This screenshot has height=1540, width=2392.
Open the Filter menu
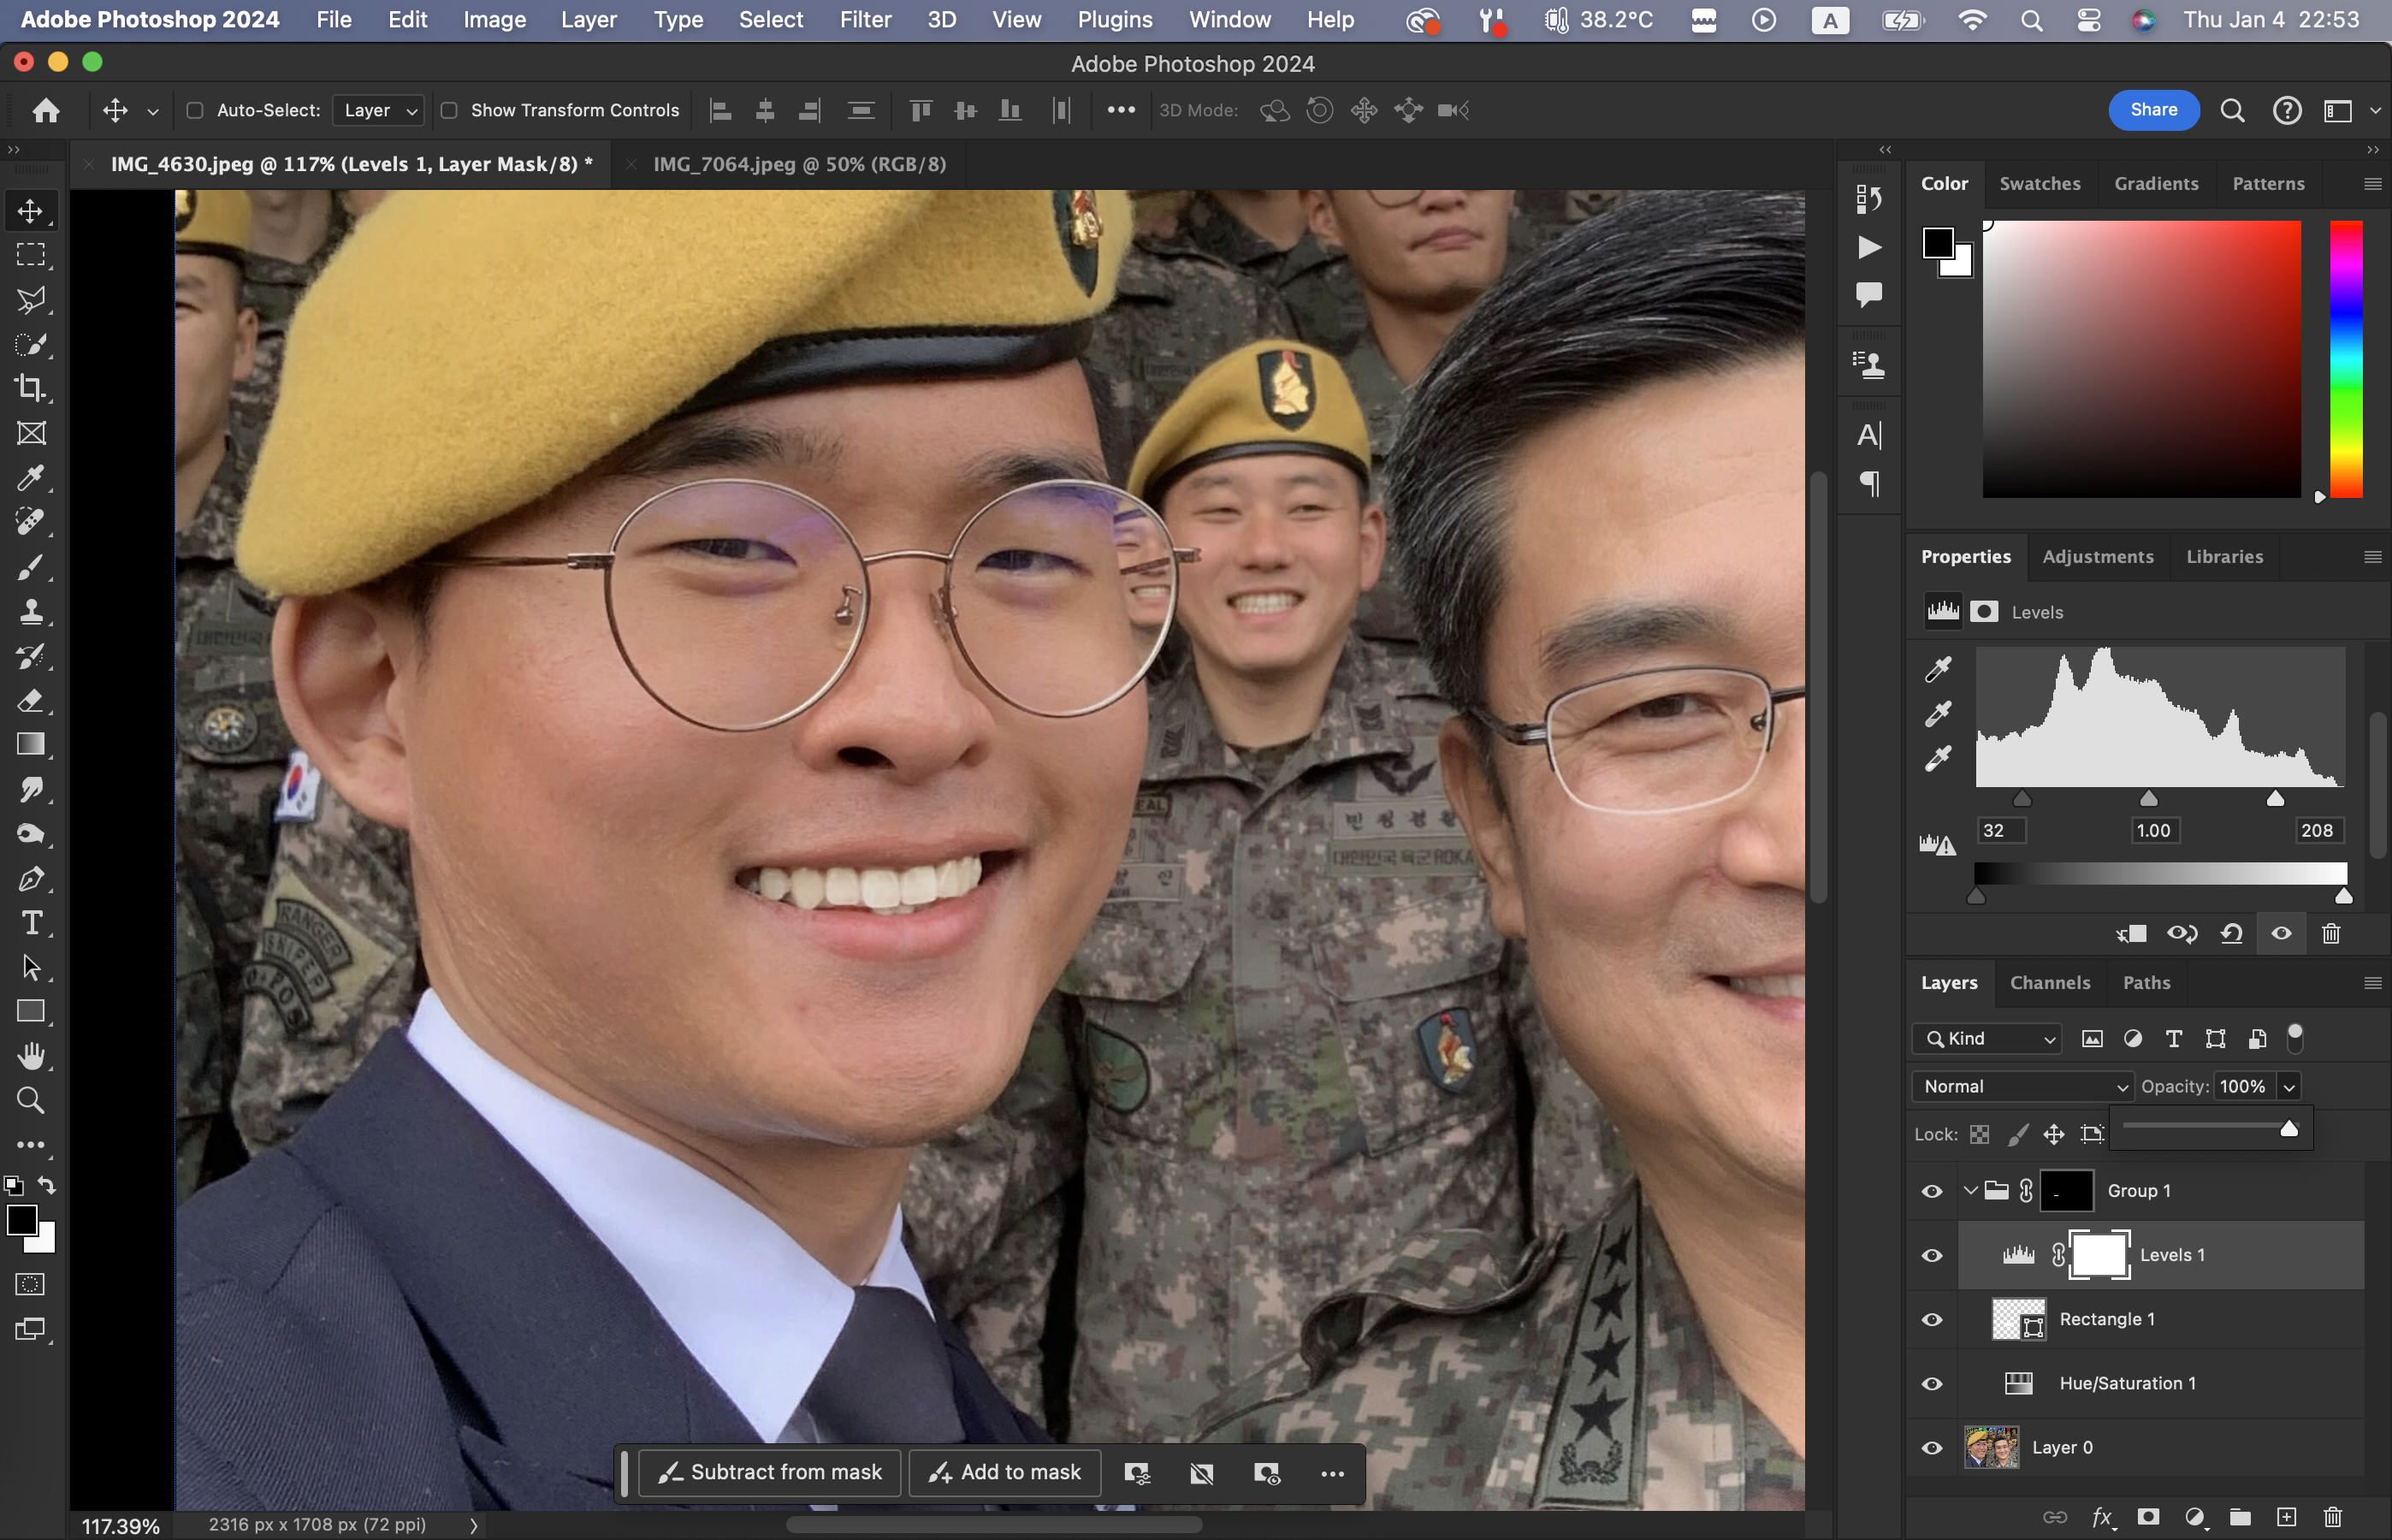point(864,20)
